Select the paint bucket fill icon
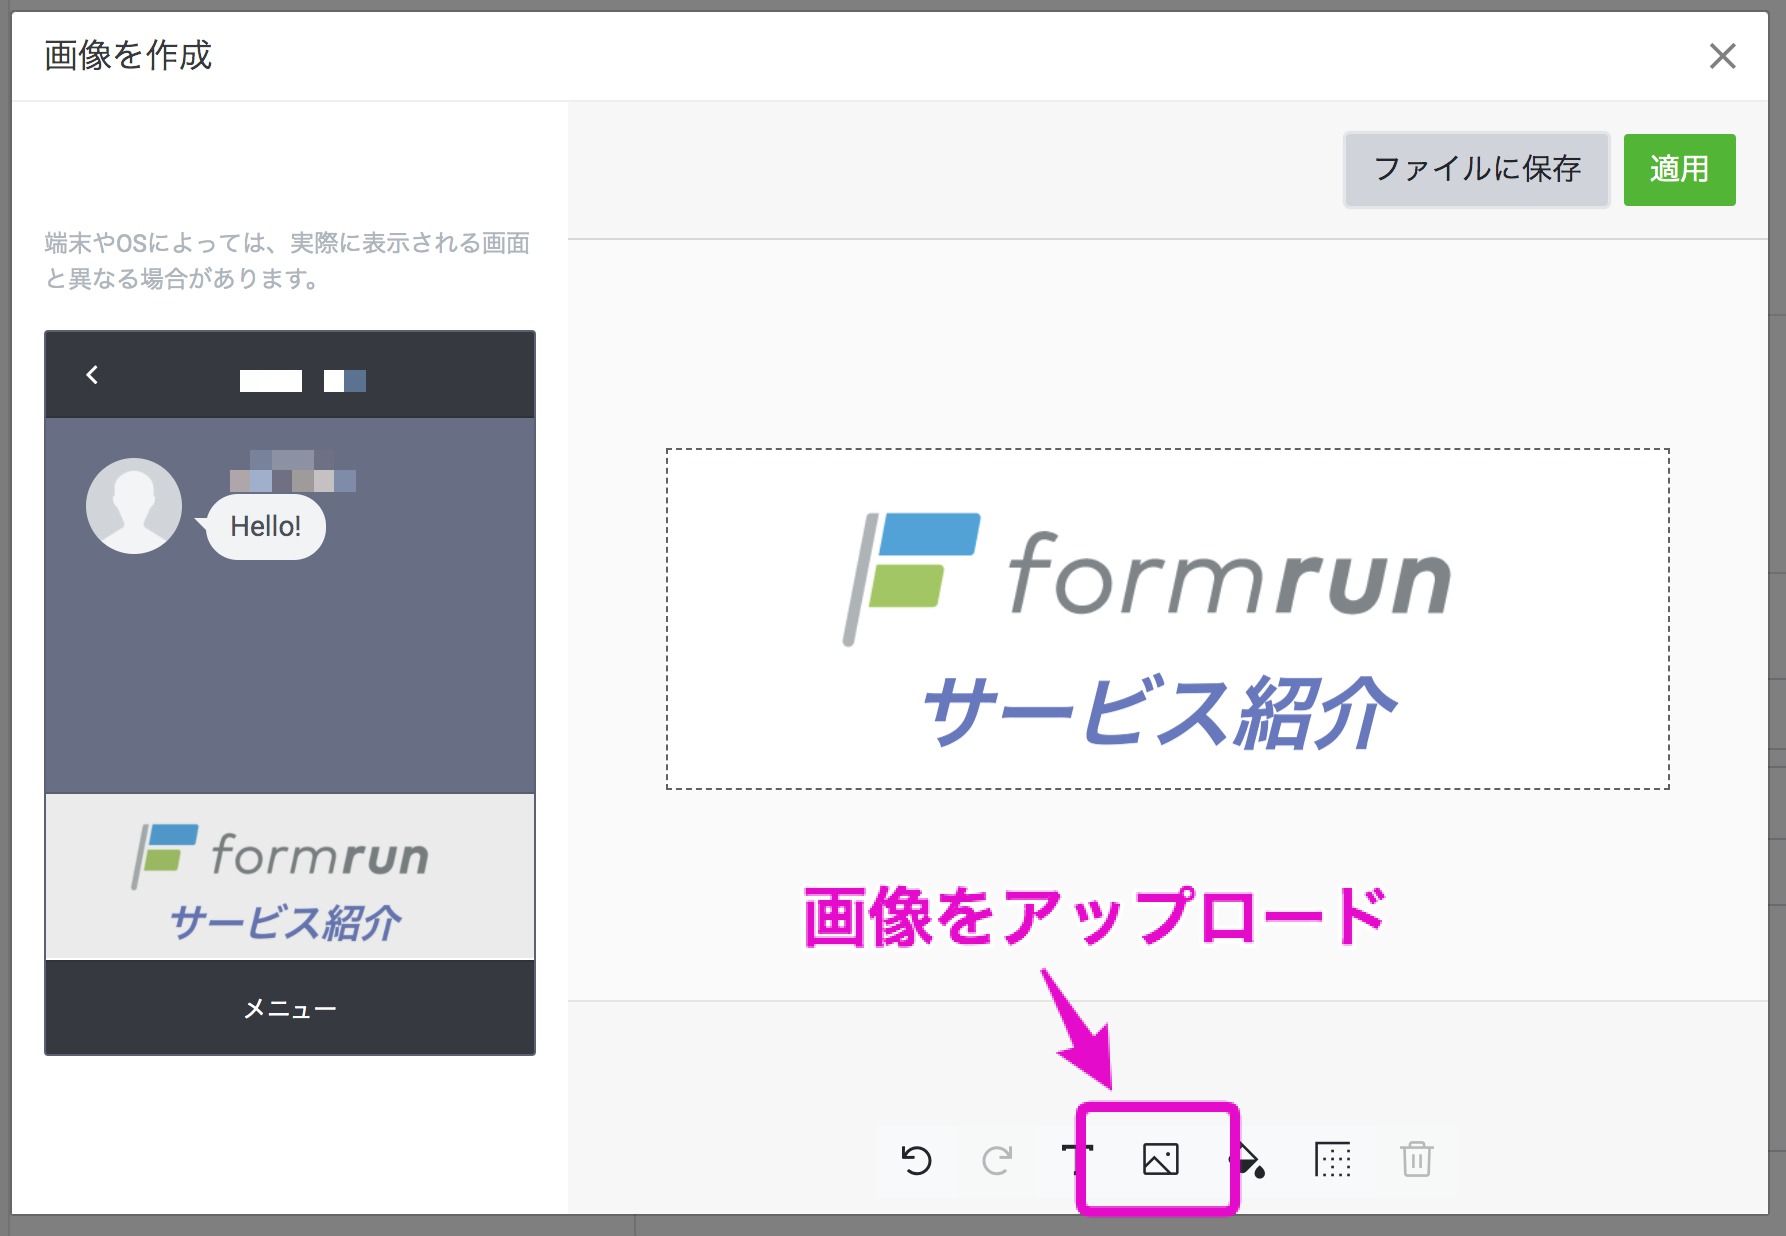 1248,1160
